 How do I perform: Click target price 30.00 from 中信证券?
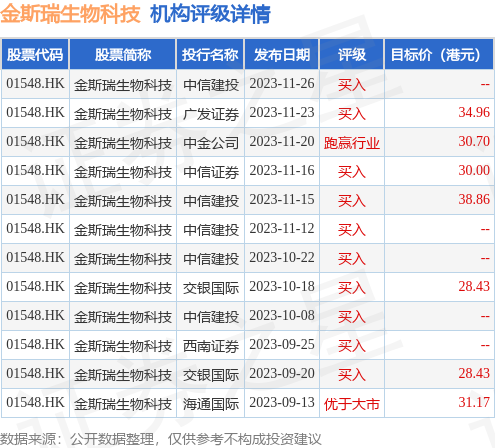[x=474, y=170]
